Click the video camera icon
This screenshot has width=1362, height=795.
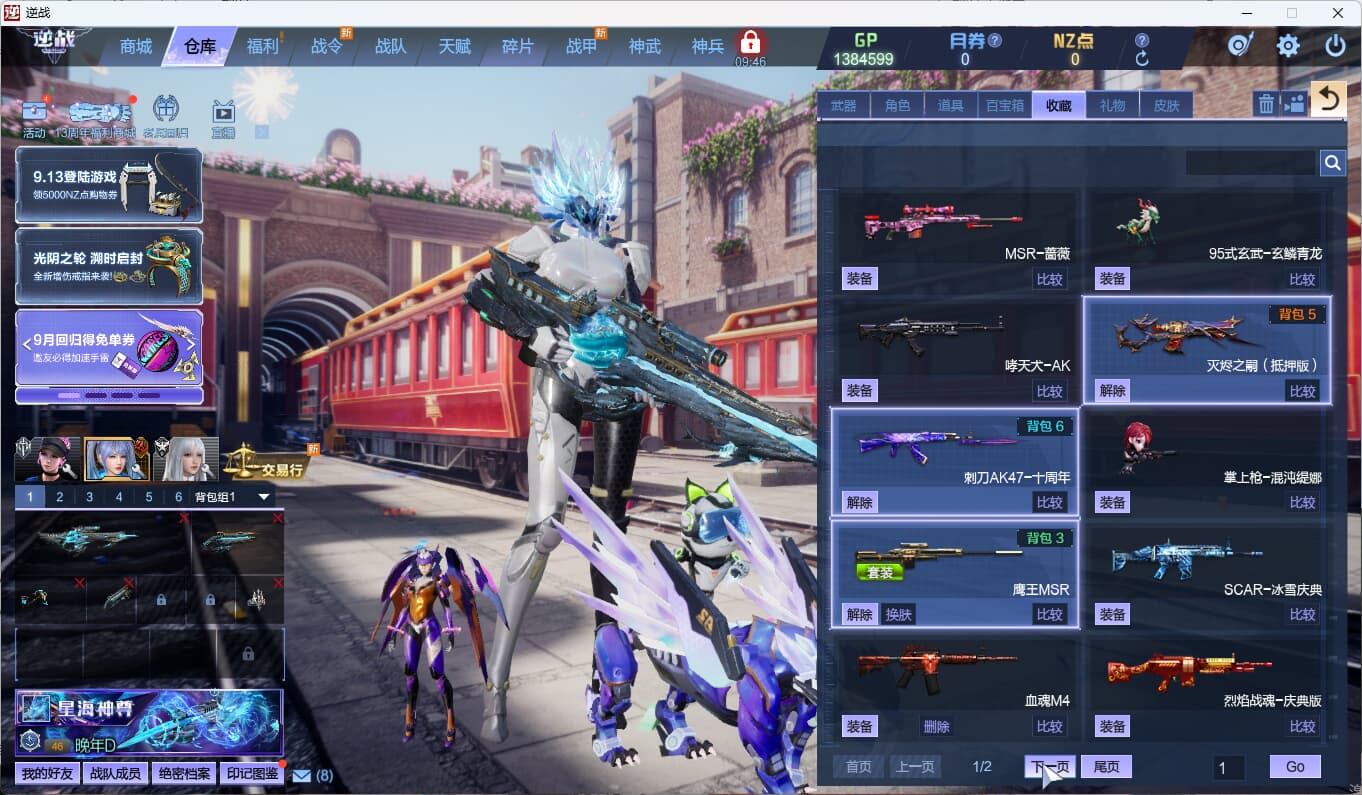[1294, 103]
